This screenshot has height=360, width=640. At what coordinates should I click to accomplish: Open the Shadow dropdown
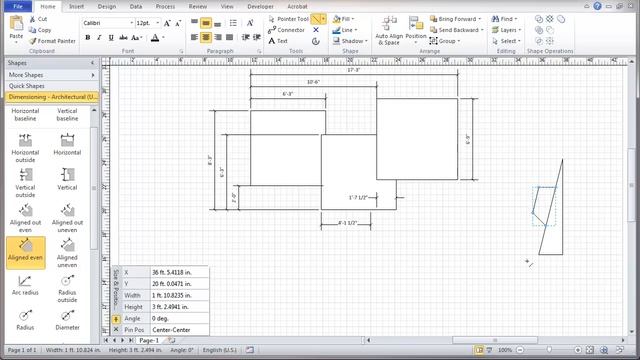point(350,41)
